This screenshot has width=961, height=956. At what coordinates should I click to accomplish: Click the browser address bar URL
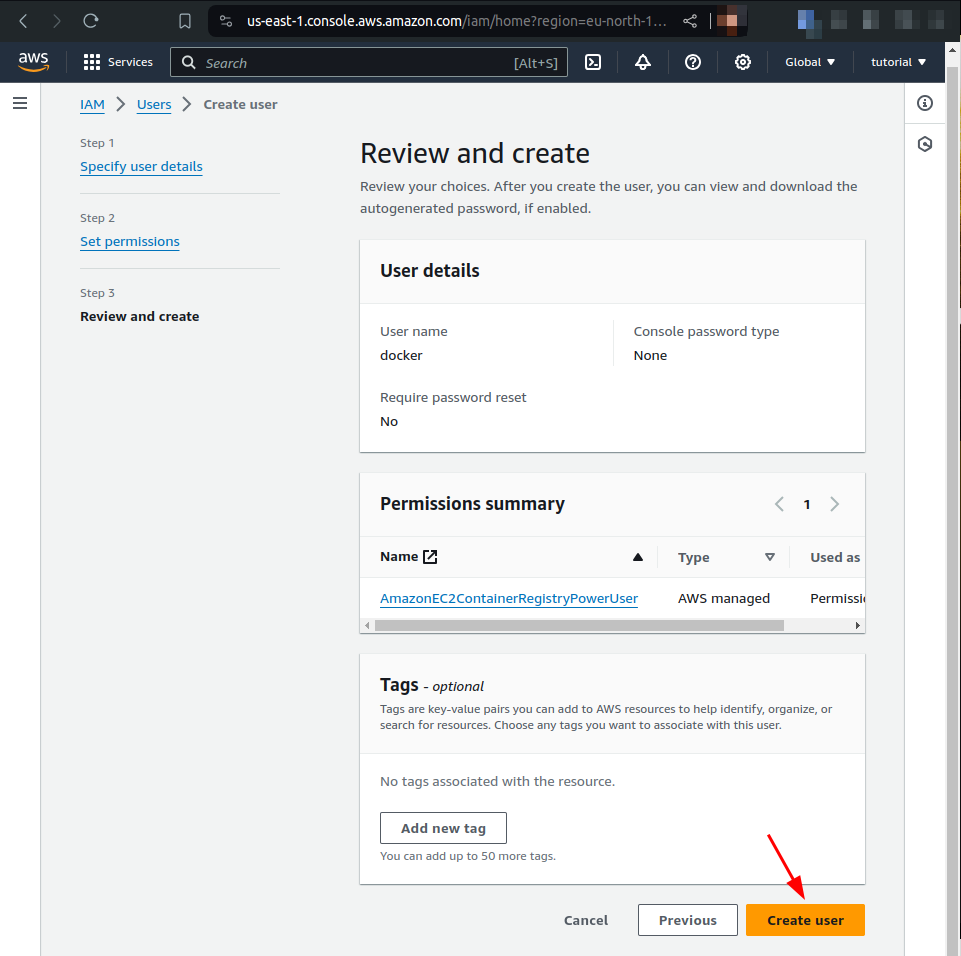coord(456,21)
